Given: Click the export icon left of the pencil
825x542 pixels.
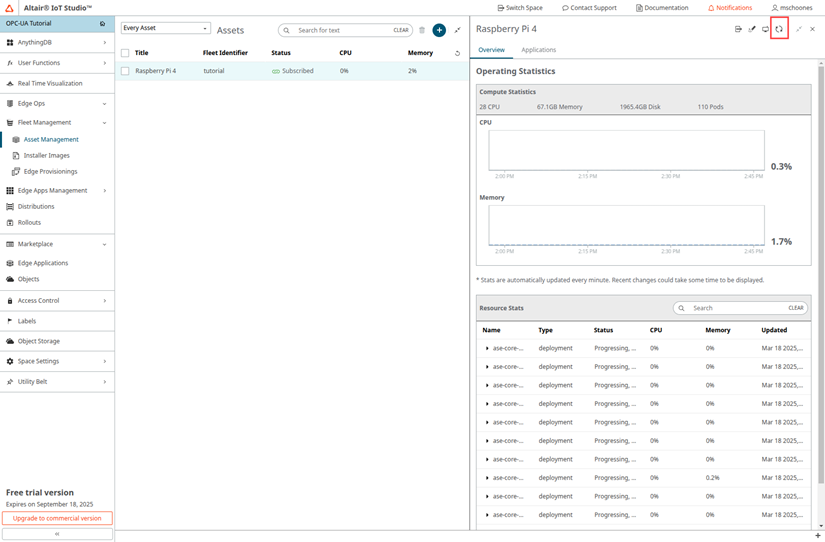Looking at the screenshot, I should point(738,29).
